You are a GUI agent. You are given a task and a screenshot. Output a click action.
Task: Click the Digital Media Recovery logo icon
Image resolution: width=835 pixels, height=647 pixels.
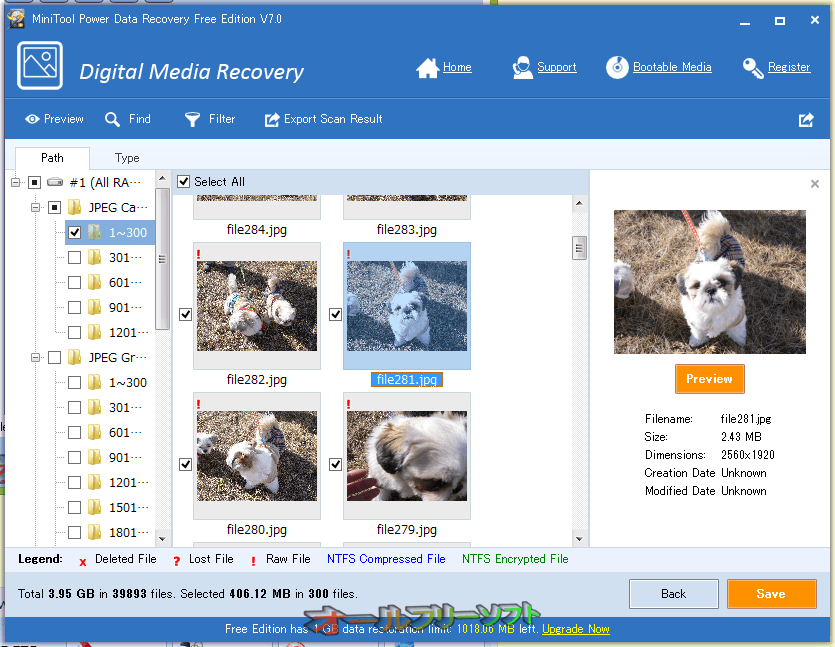tap(40, 65)
